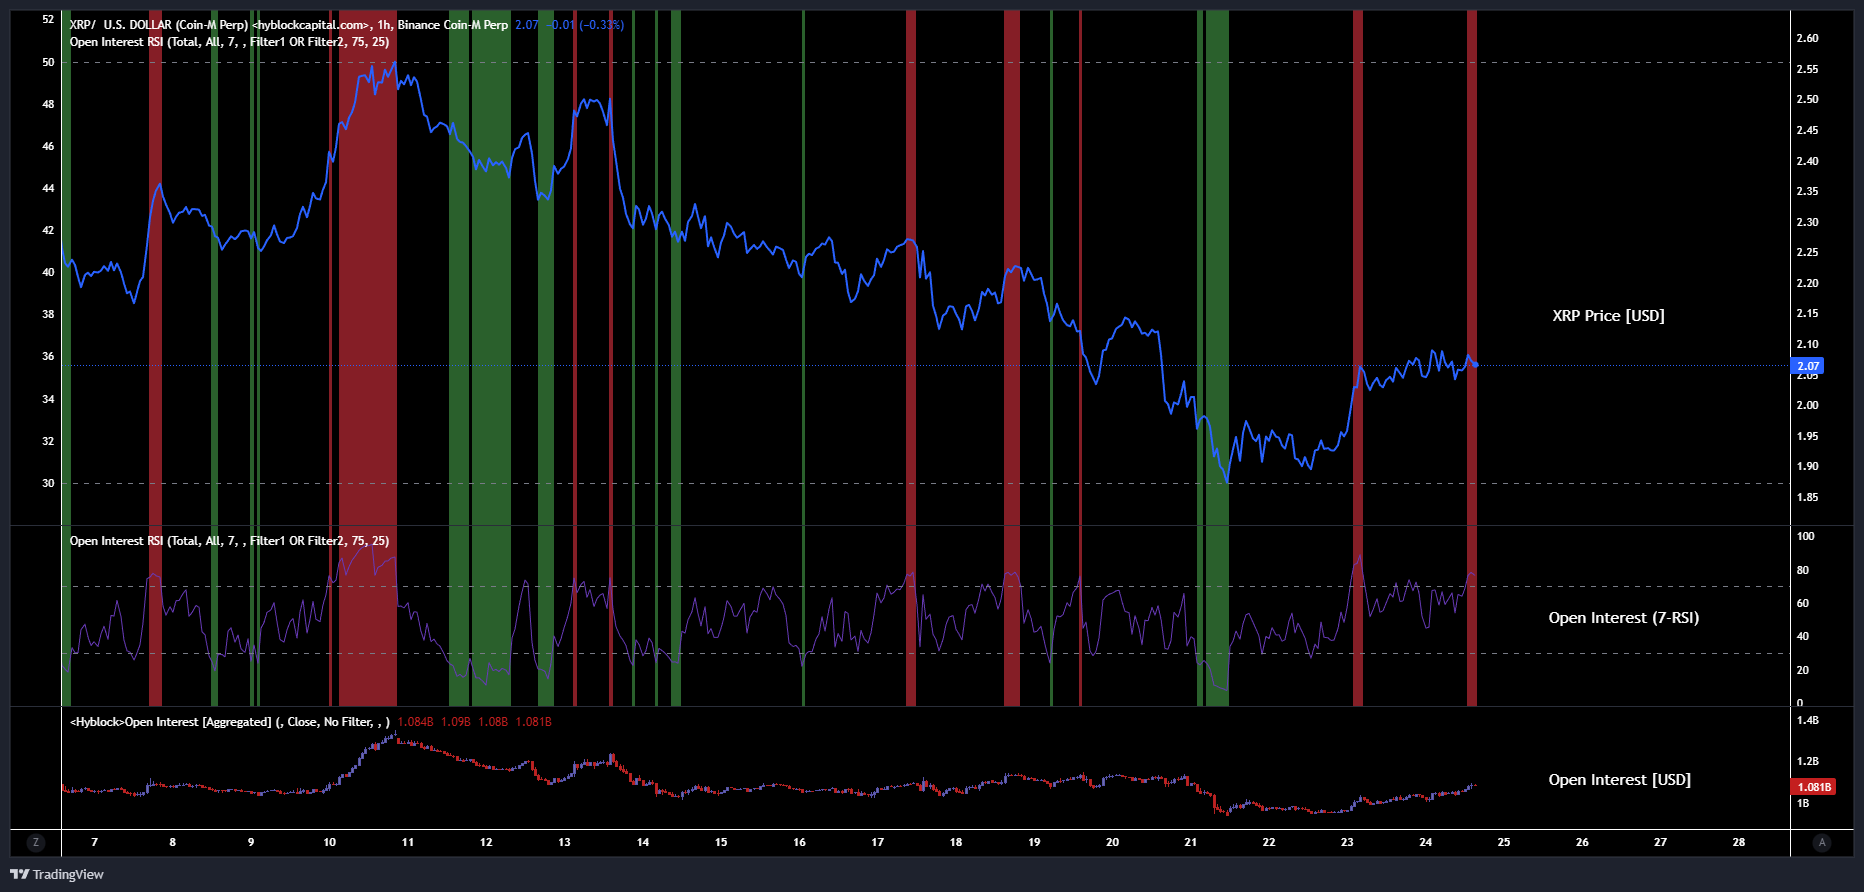Image resolution: width=1864 pixels, height=892 pixels.
Task: Click the red 1.081B open interest label
Action: (x=1814, y=787)
